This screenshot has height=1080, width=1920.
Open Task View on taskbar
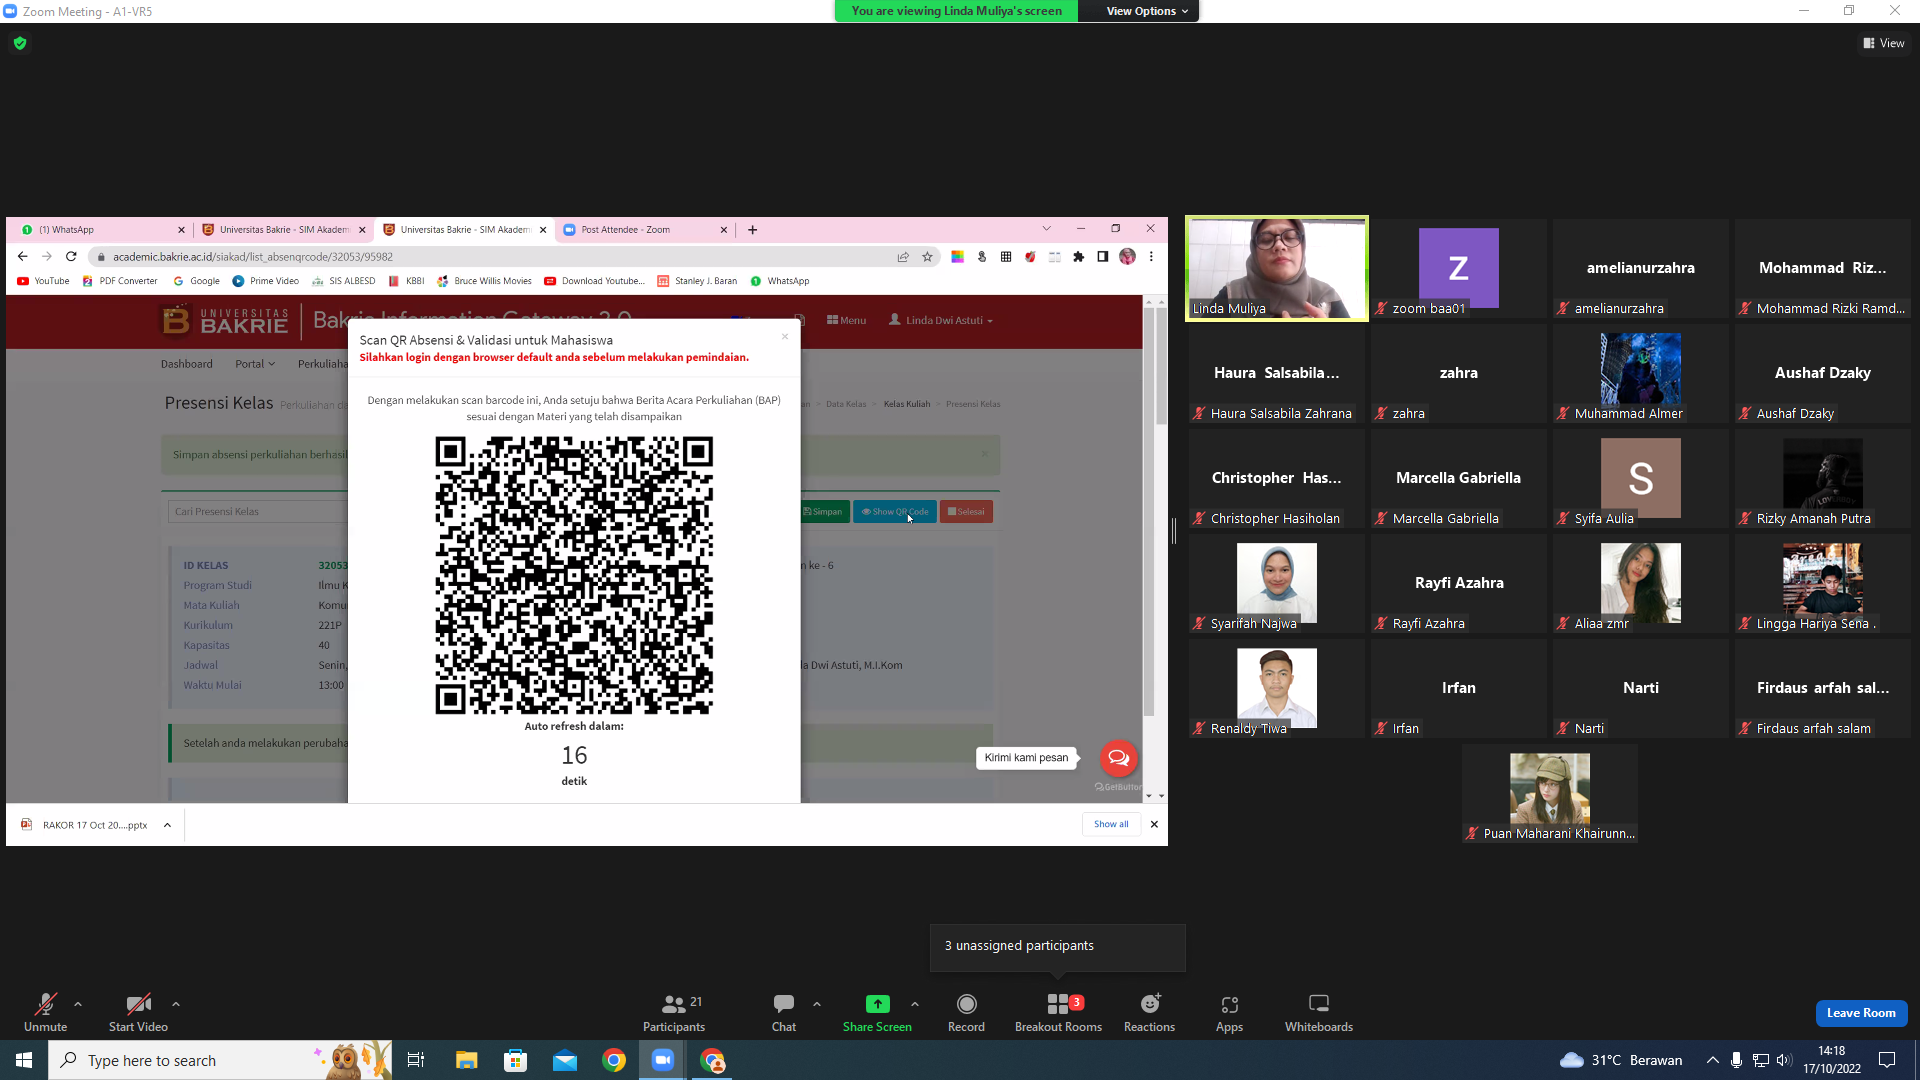tap(416, 1060)
